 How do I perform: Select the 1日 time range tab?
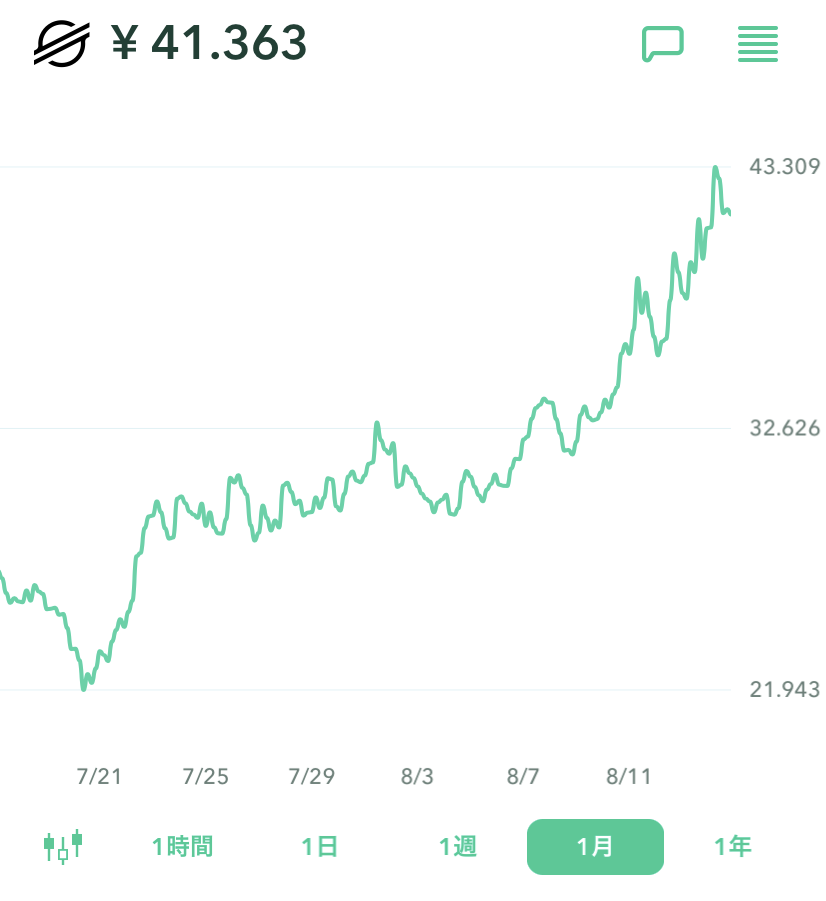pos(320,847)
